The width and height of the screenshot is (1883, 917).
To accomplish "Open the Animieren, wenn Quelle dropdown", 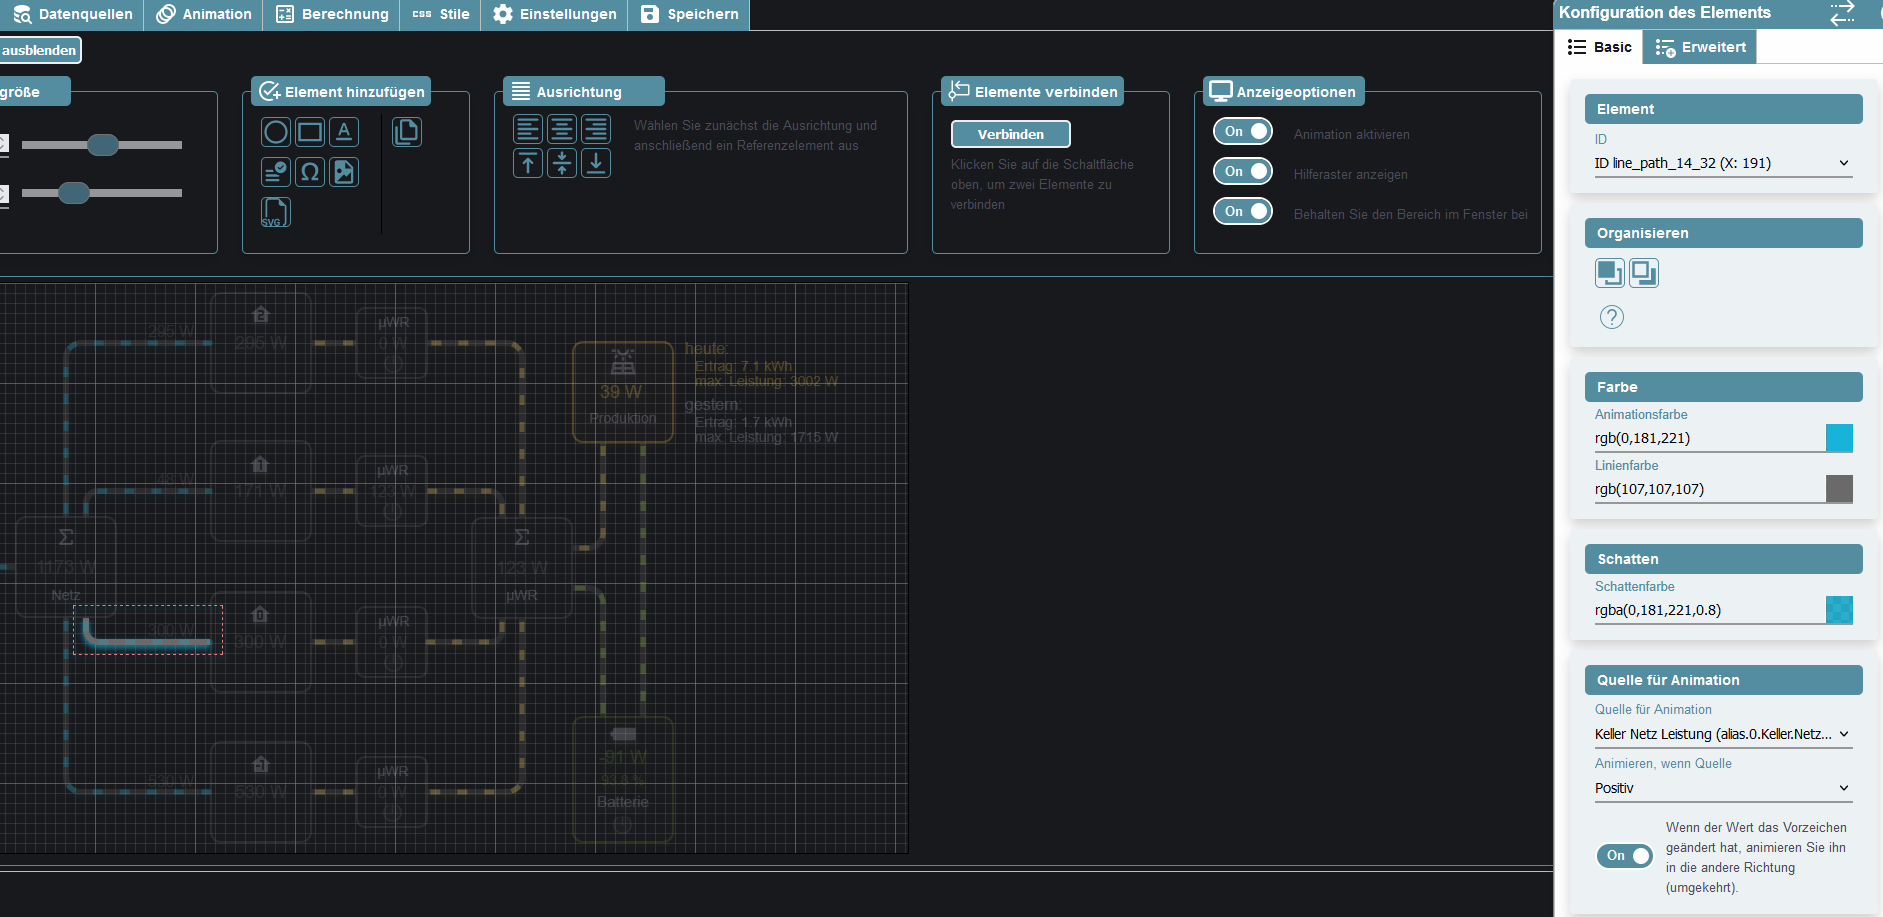I will click(x=1723, y=788).
